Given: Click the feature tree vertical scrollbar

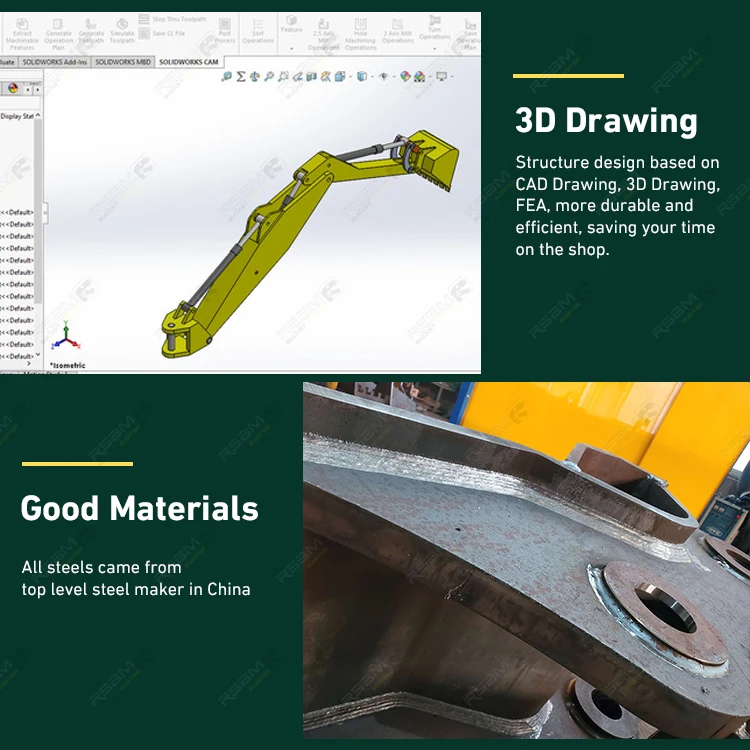Looking at the screenshot, I should pos(38,210).
